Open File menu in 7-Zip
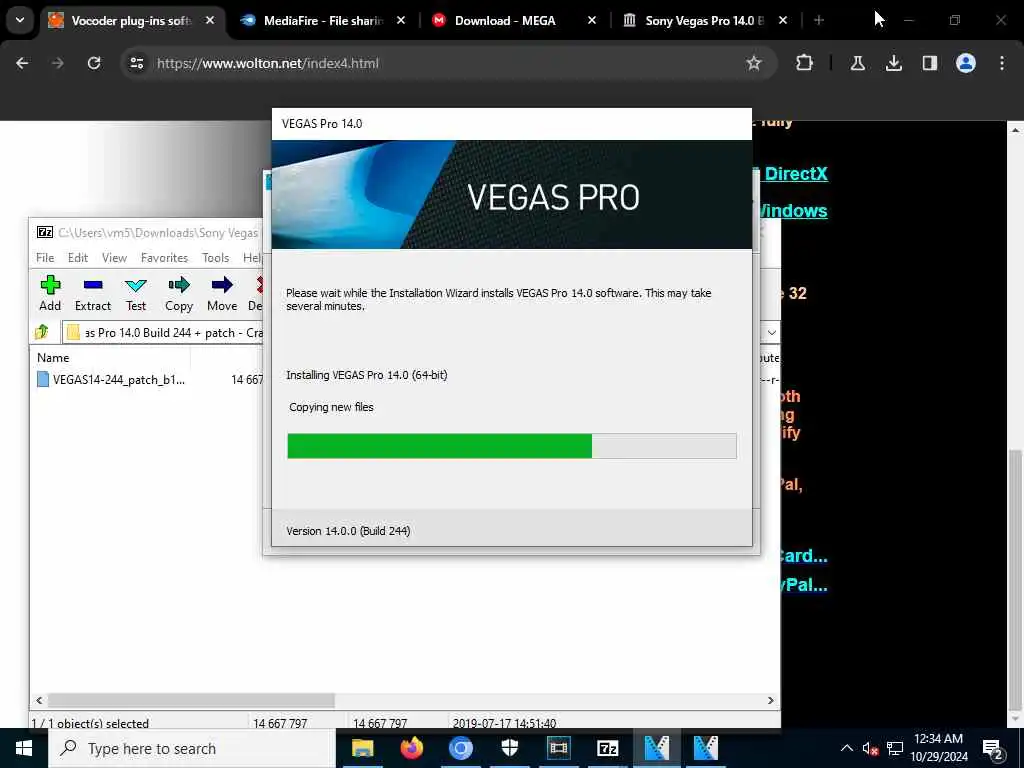1024x768 pixels. [45, 258]
